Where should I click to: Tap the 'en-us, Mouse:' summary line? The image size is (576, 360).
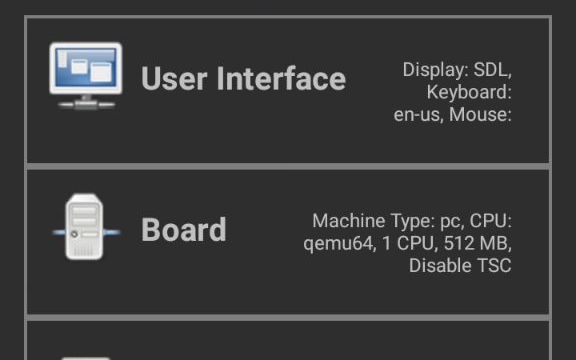coord(453,114)
